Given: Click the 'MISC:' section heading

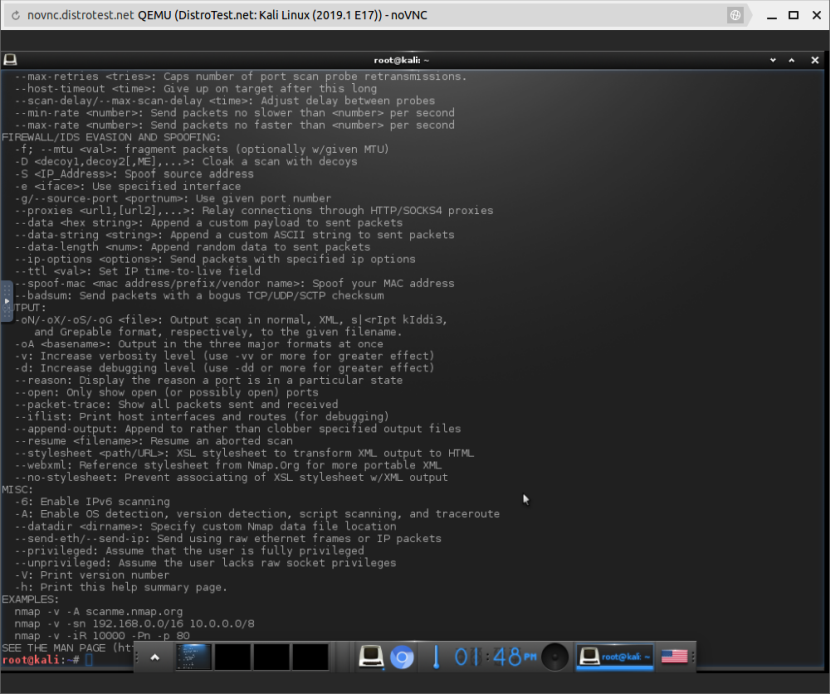Looking at the screenshot, I should pos(17,490).
